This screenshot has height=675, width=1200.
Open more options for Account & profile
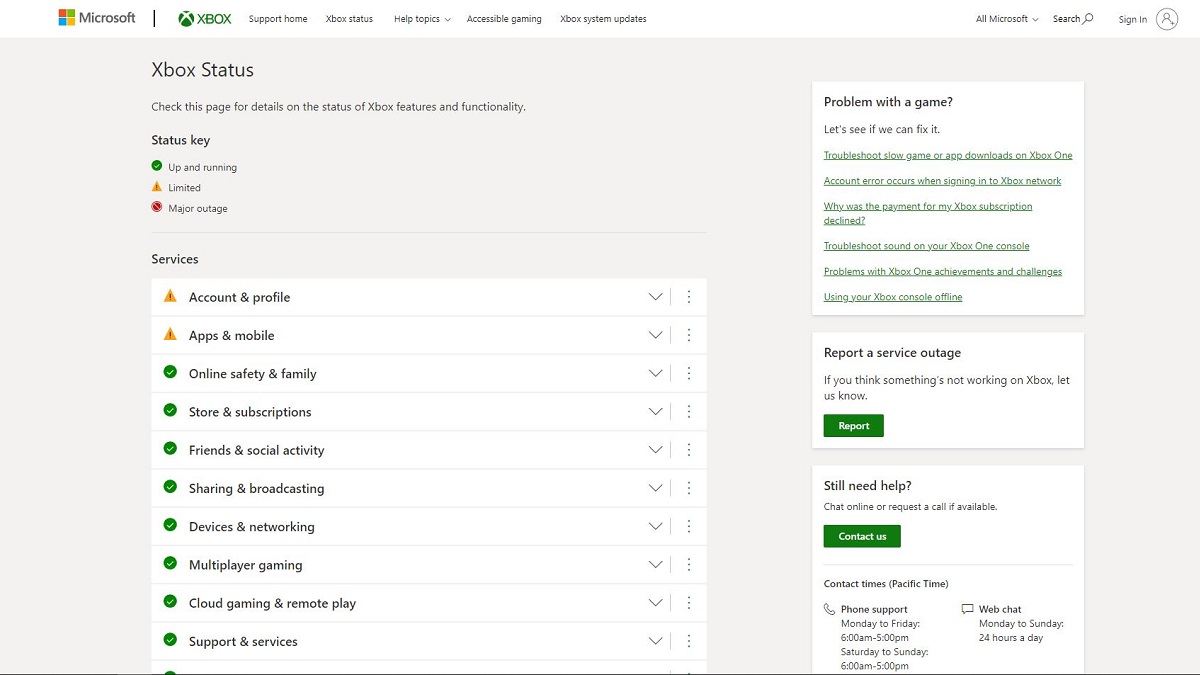click(x=689, y=297)
